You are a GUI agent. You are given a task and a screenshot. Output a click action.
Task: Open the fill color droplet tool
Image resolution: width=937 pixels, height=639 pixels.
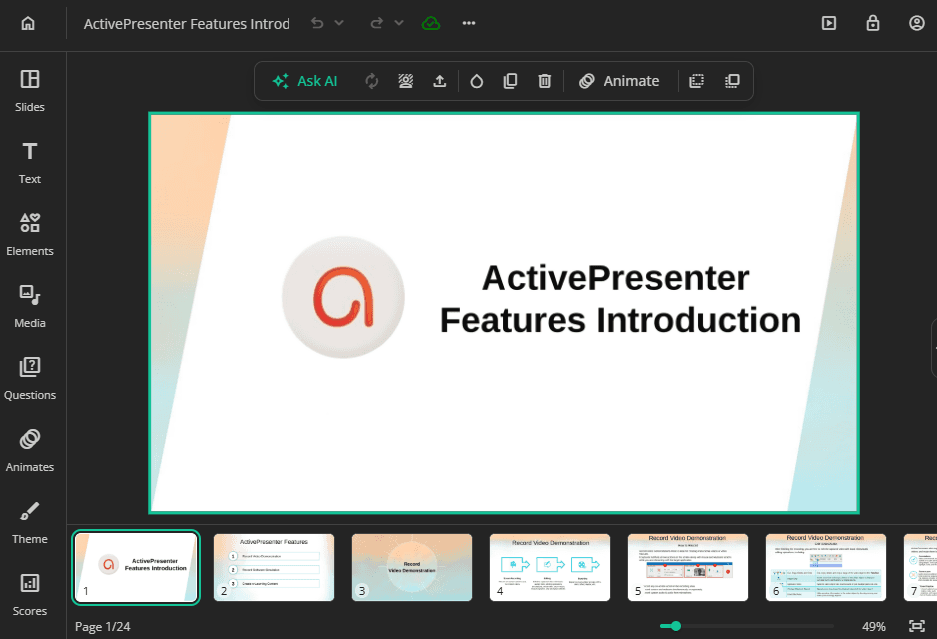[476, 81]
